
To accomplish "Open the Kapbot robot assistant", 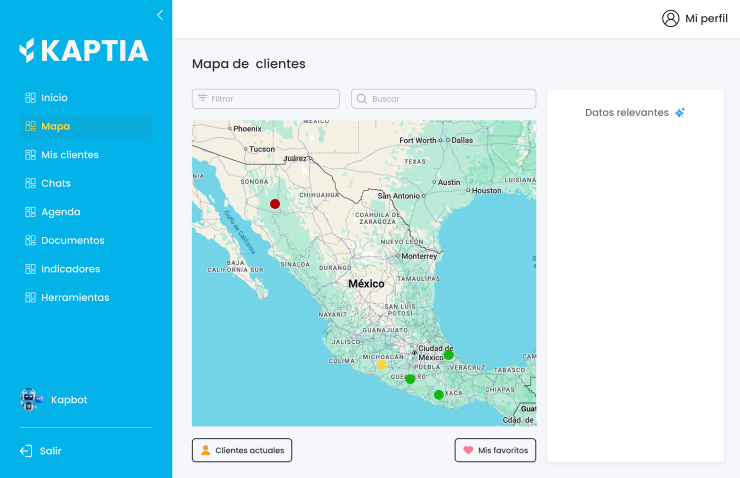I will click(x=31, y=400).
